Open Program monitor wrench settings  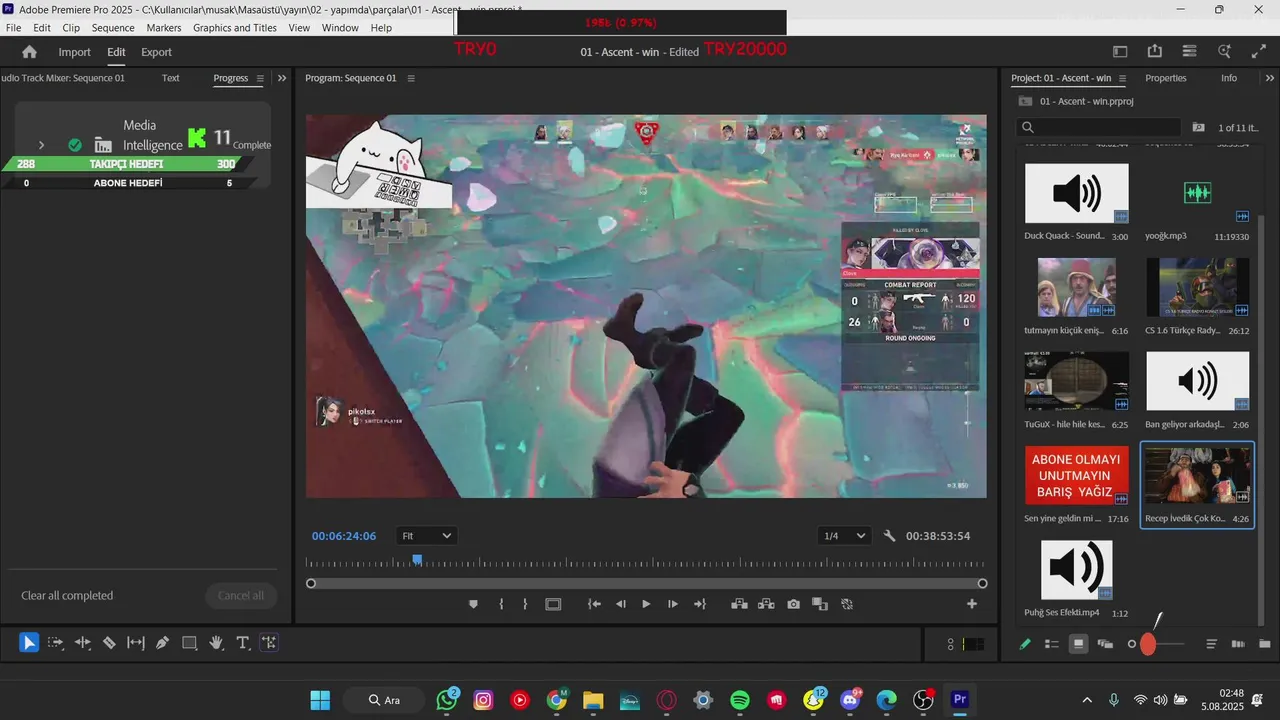[890, 536]
